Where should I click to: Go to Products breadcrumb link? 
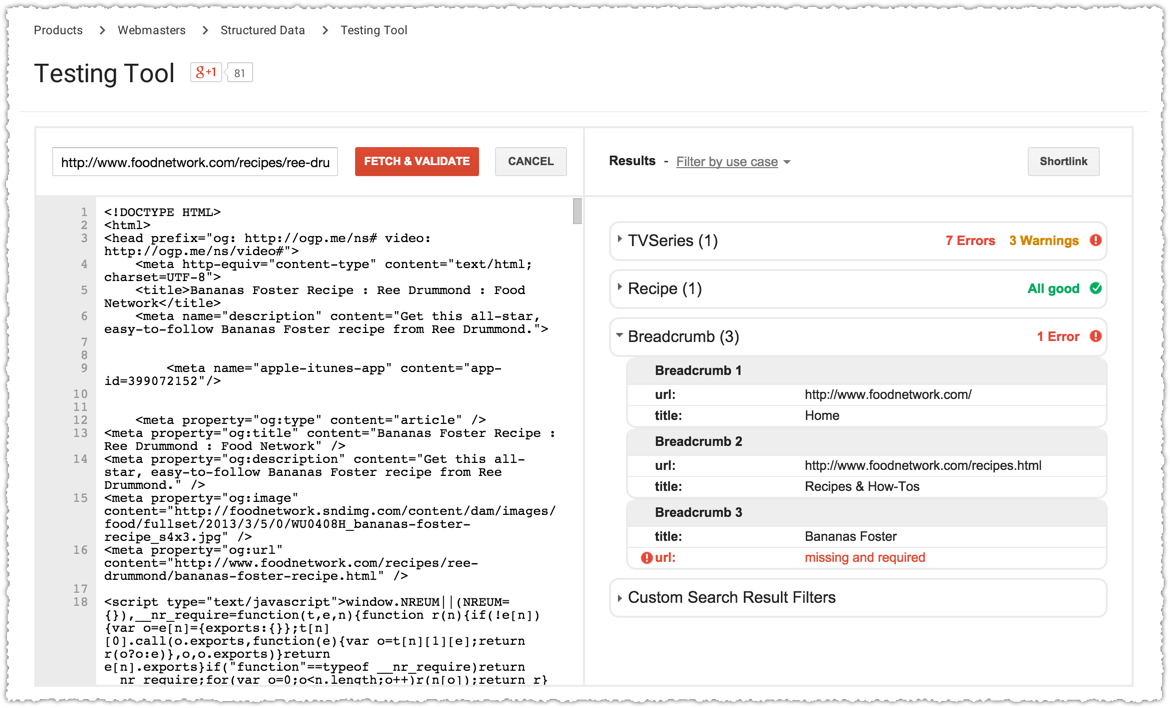pos(58,31)
